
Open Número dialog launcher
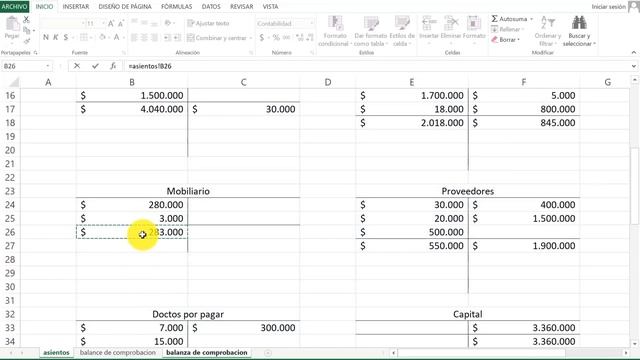[312, 53]
